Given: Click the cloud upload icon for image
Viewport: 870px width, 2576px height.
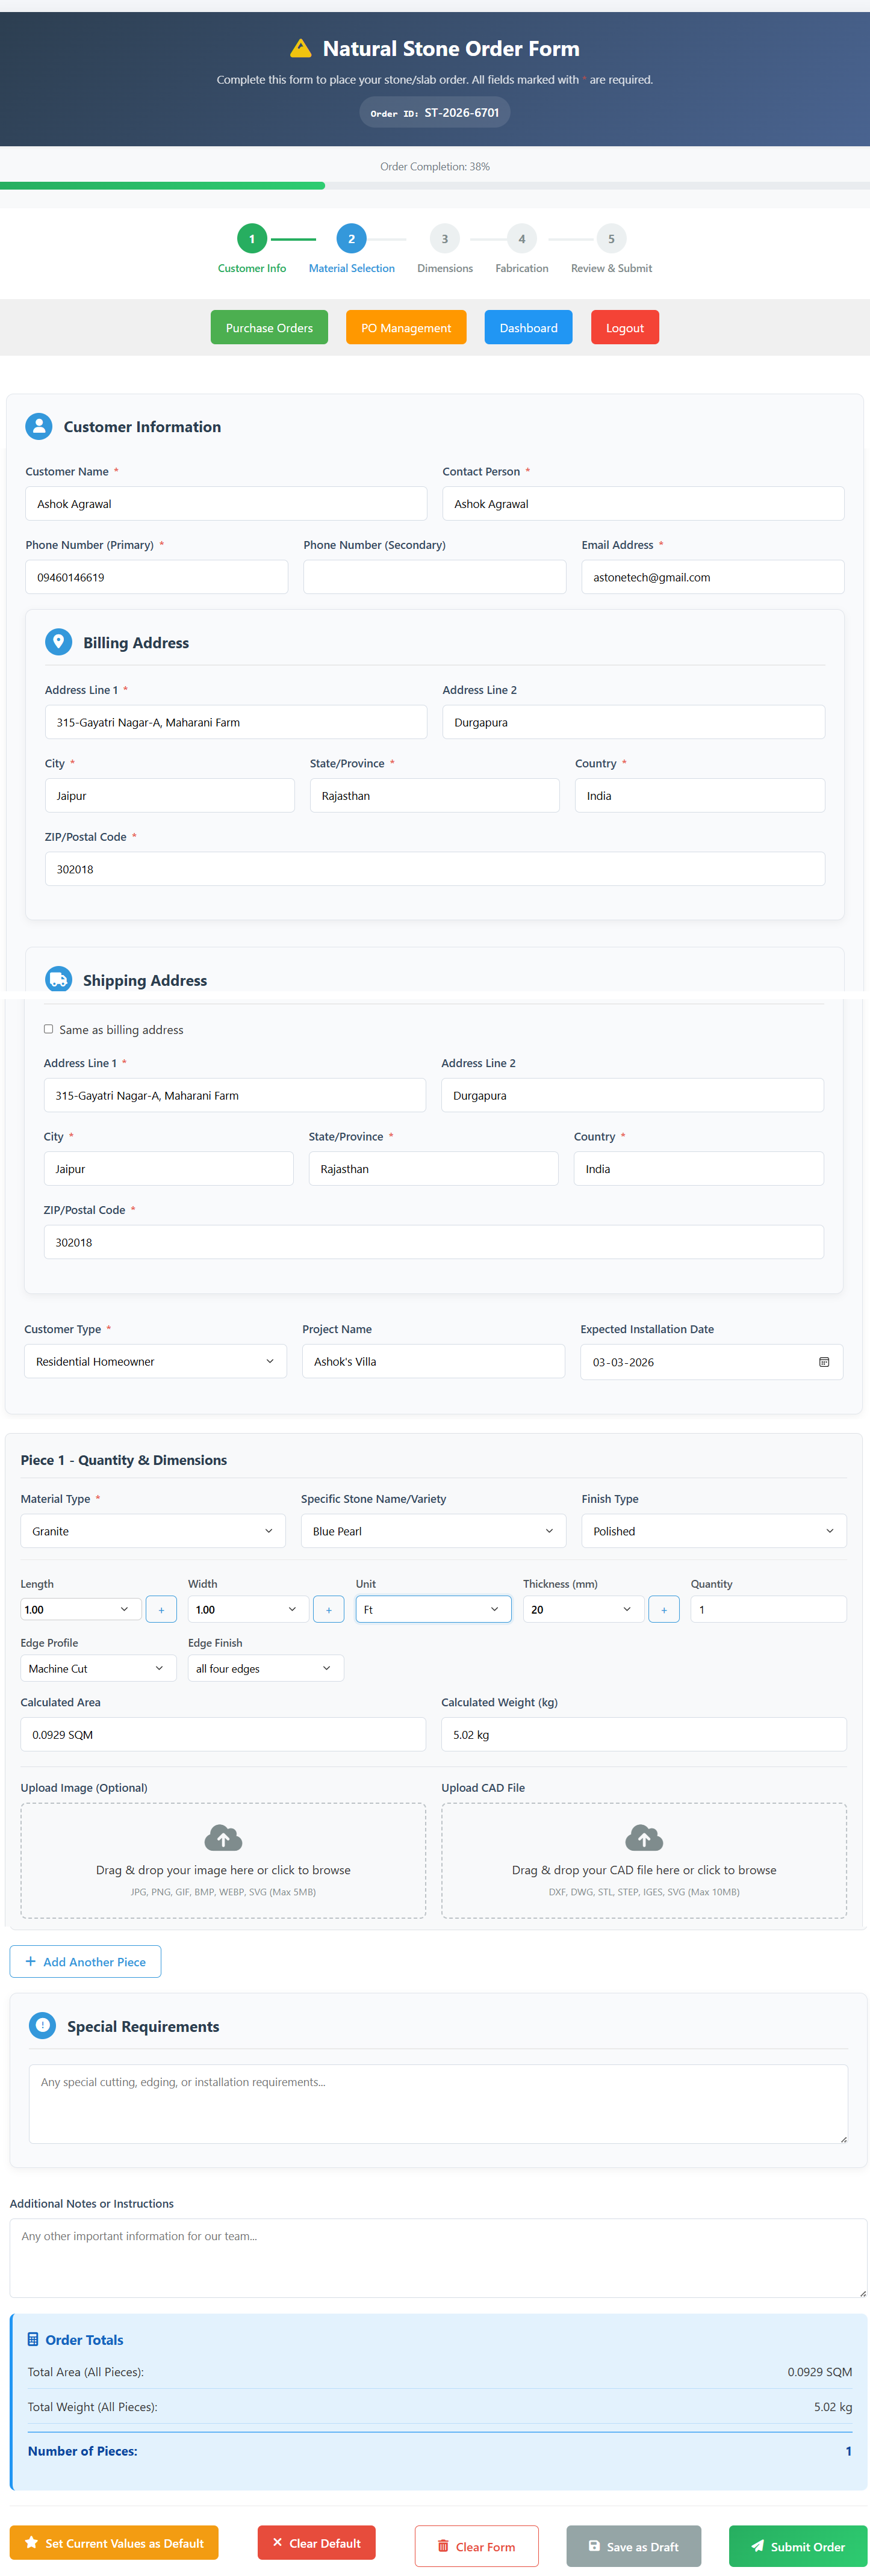Looking at the screenshot, I should coord(223,1837).
